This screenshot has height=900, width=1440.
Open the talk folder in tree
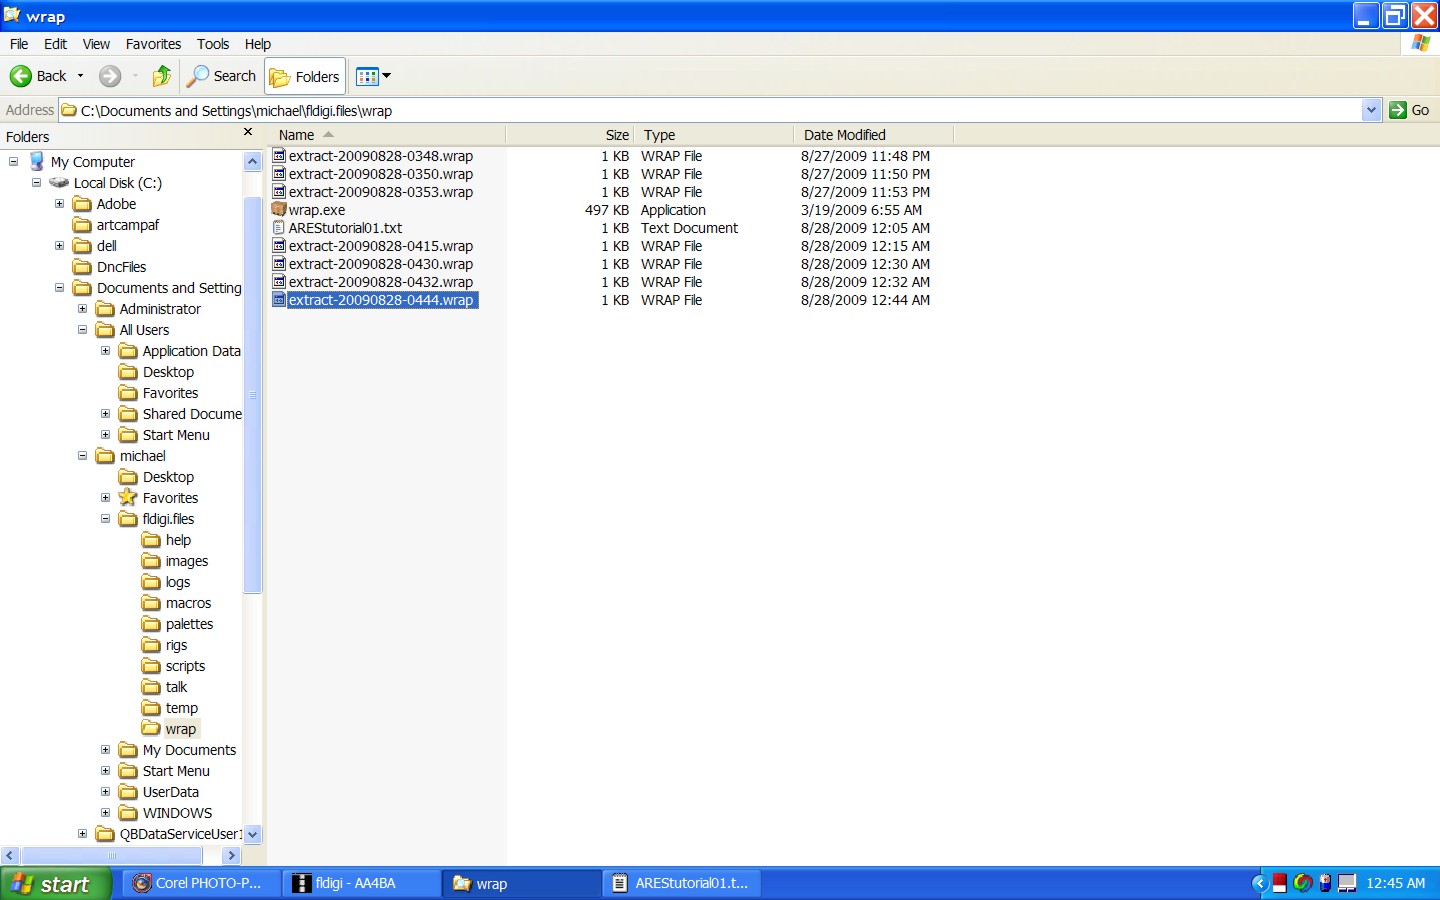(165, 687)
